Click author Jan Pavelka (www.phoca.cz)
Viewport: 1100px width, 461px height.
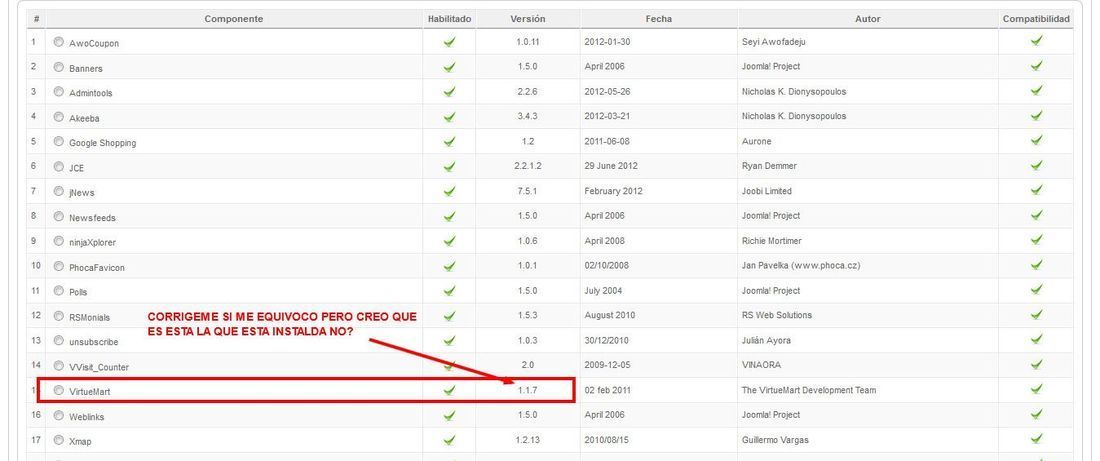point(800,265)
